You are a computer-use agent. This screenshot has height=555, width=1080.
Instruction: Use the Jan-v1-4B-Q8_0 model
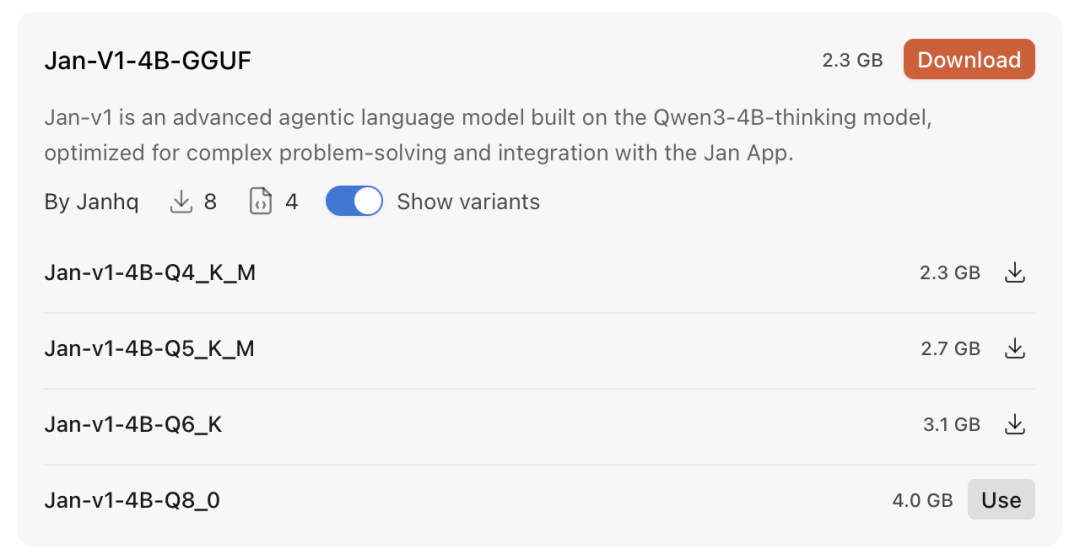[1001, 500]
